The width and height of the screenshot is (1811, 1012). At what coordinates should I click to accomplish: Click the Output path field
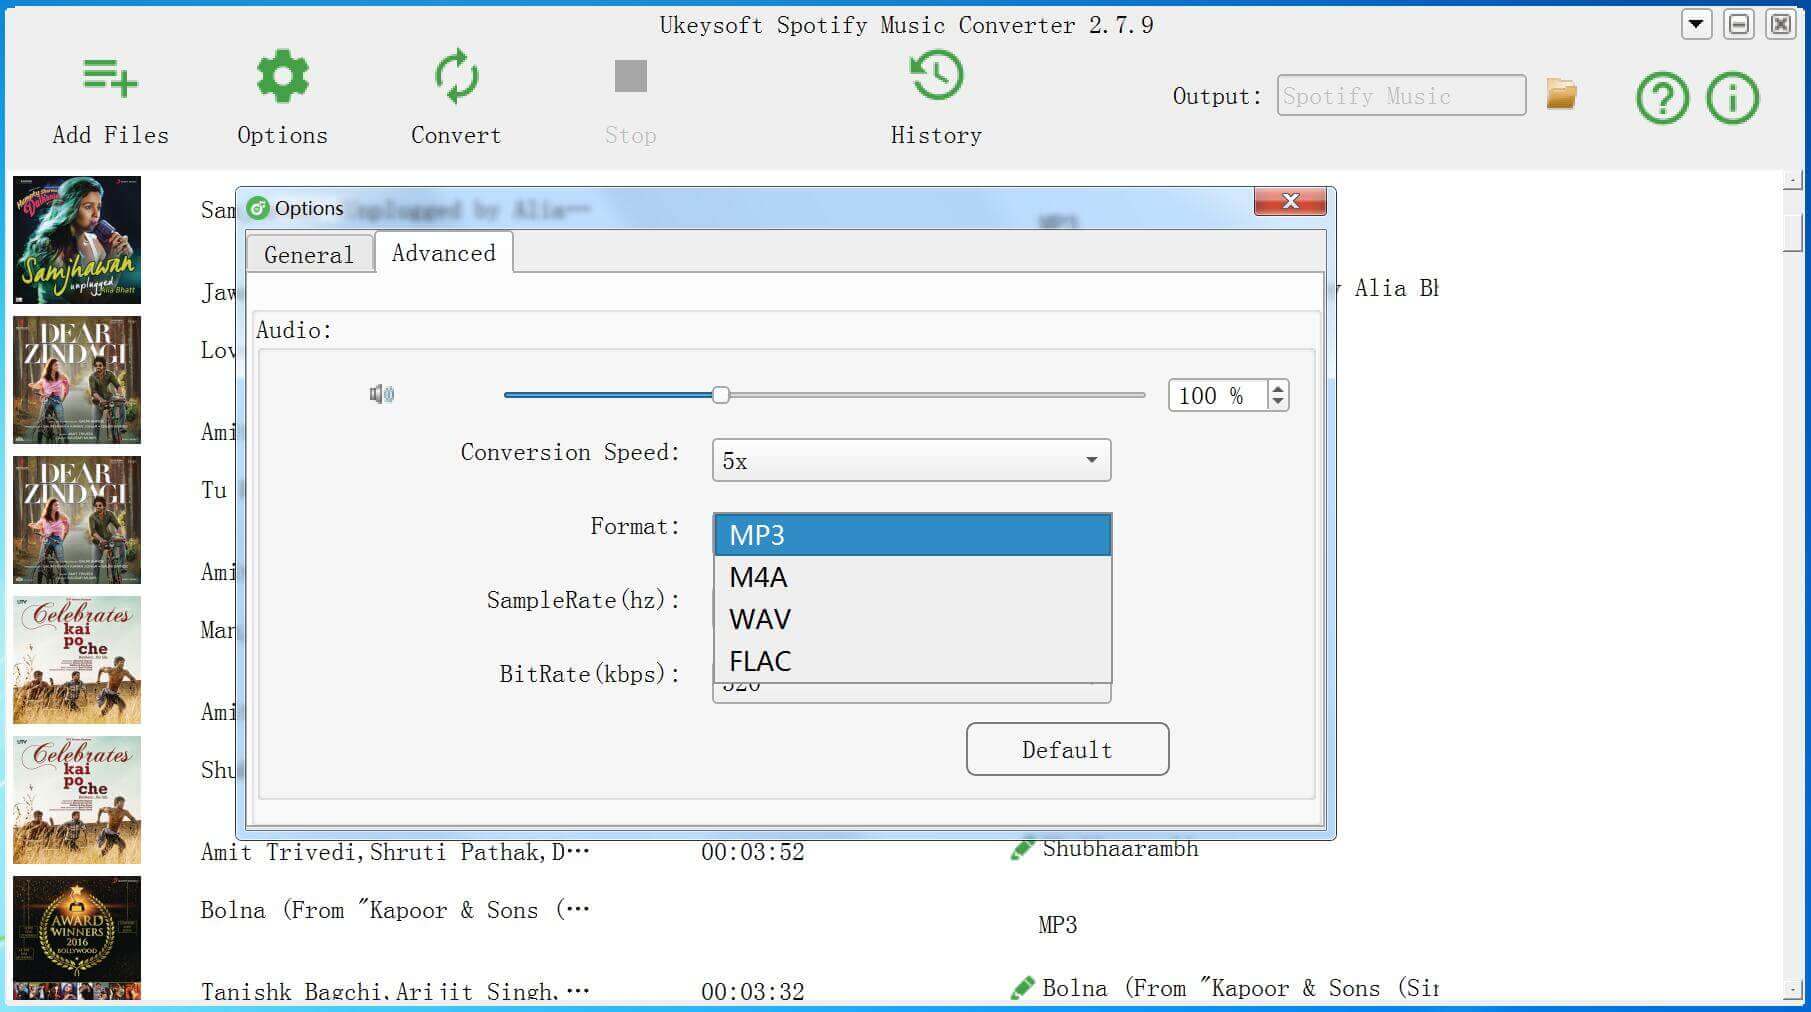(x=1401, y=95)
